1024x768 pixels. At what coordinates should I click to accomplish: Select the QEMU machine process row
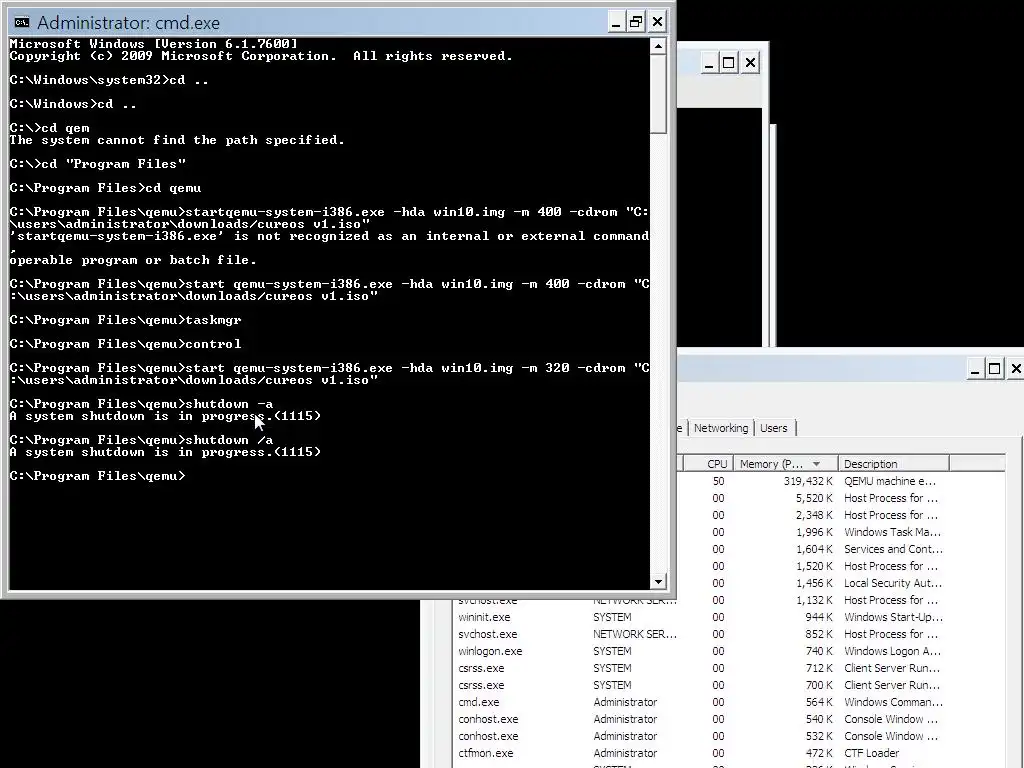(x=842, y=481)
